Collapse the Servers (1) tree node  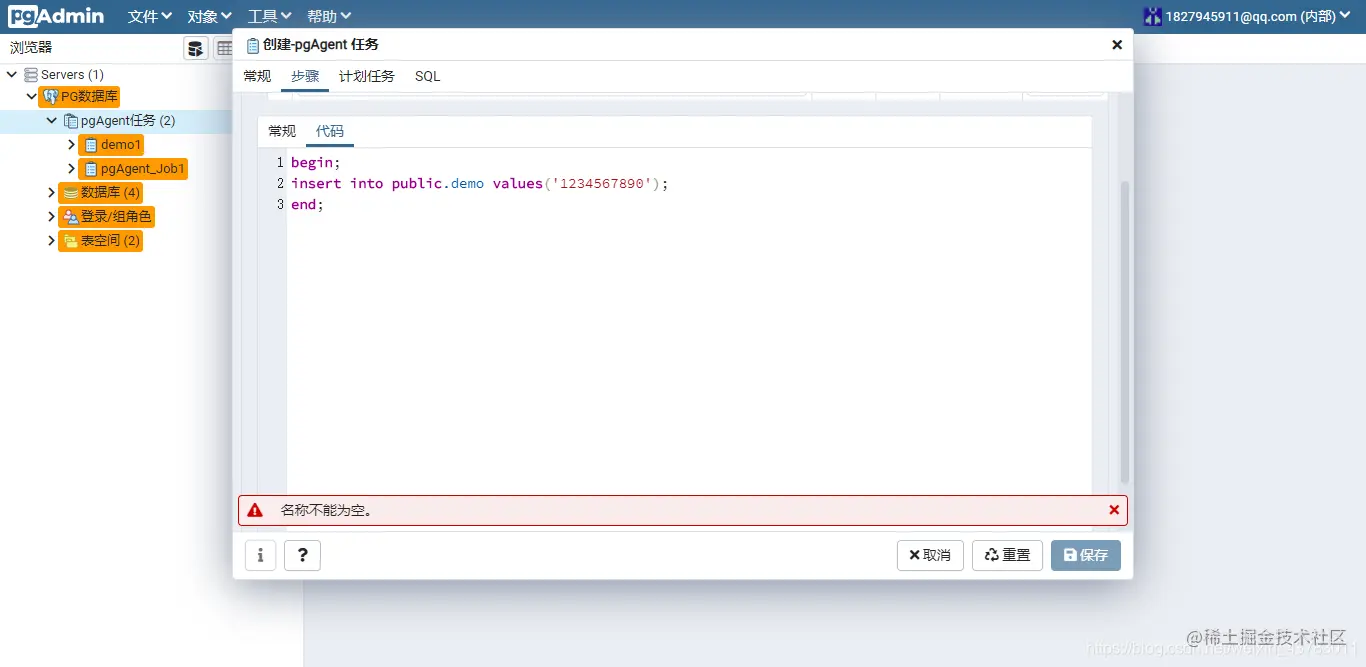pos(12,74)
